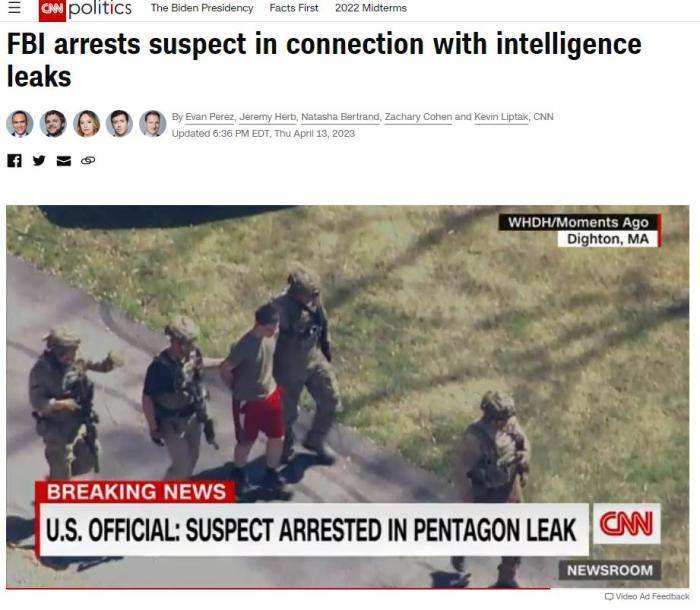The height and width of the screenshot is (610, 700).
Task: Click Kevin Liptak's author avatar
Action: tap(153, 123)
